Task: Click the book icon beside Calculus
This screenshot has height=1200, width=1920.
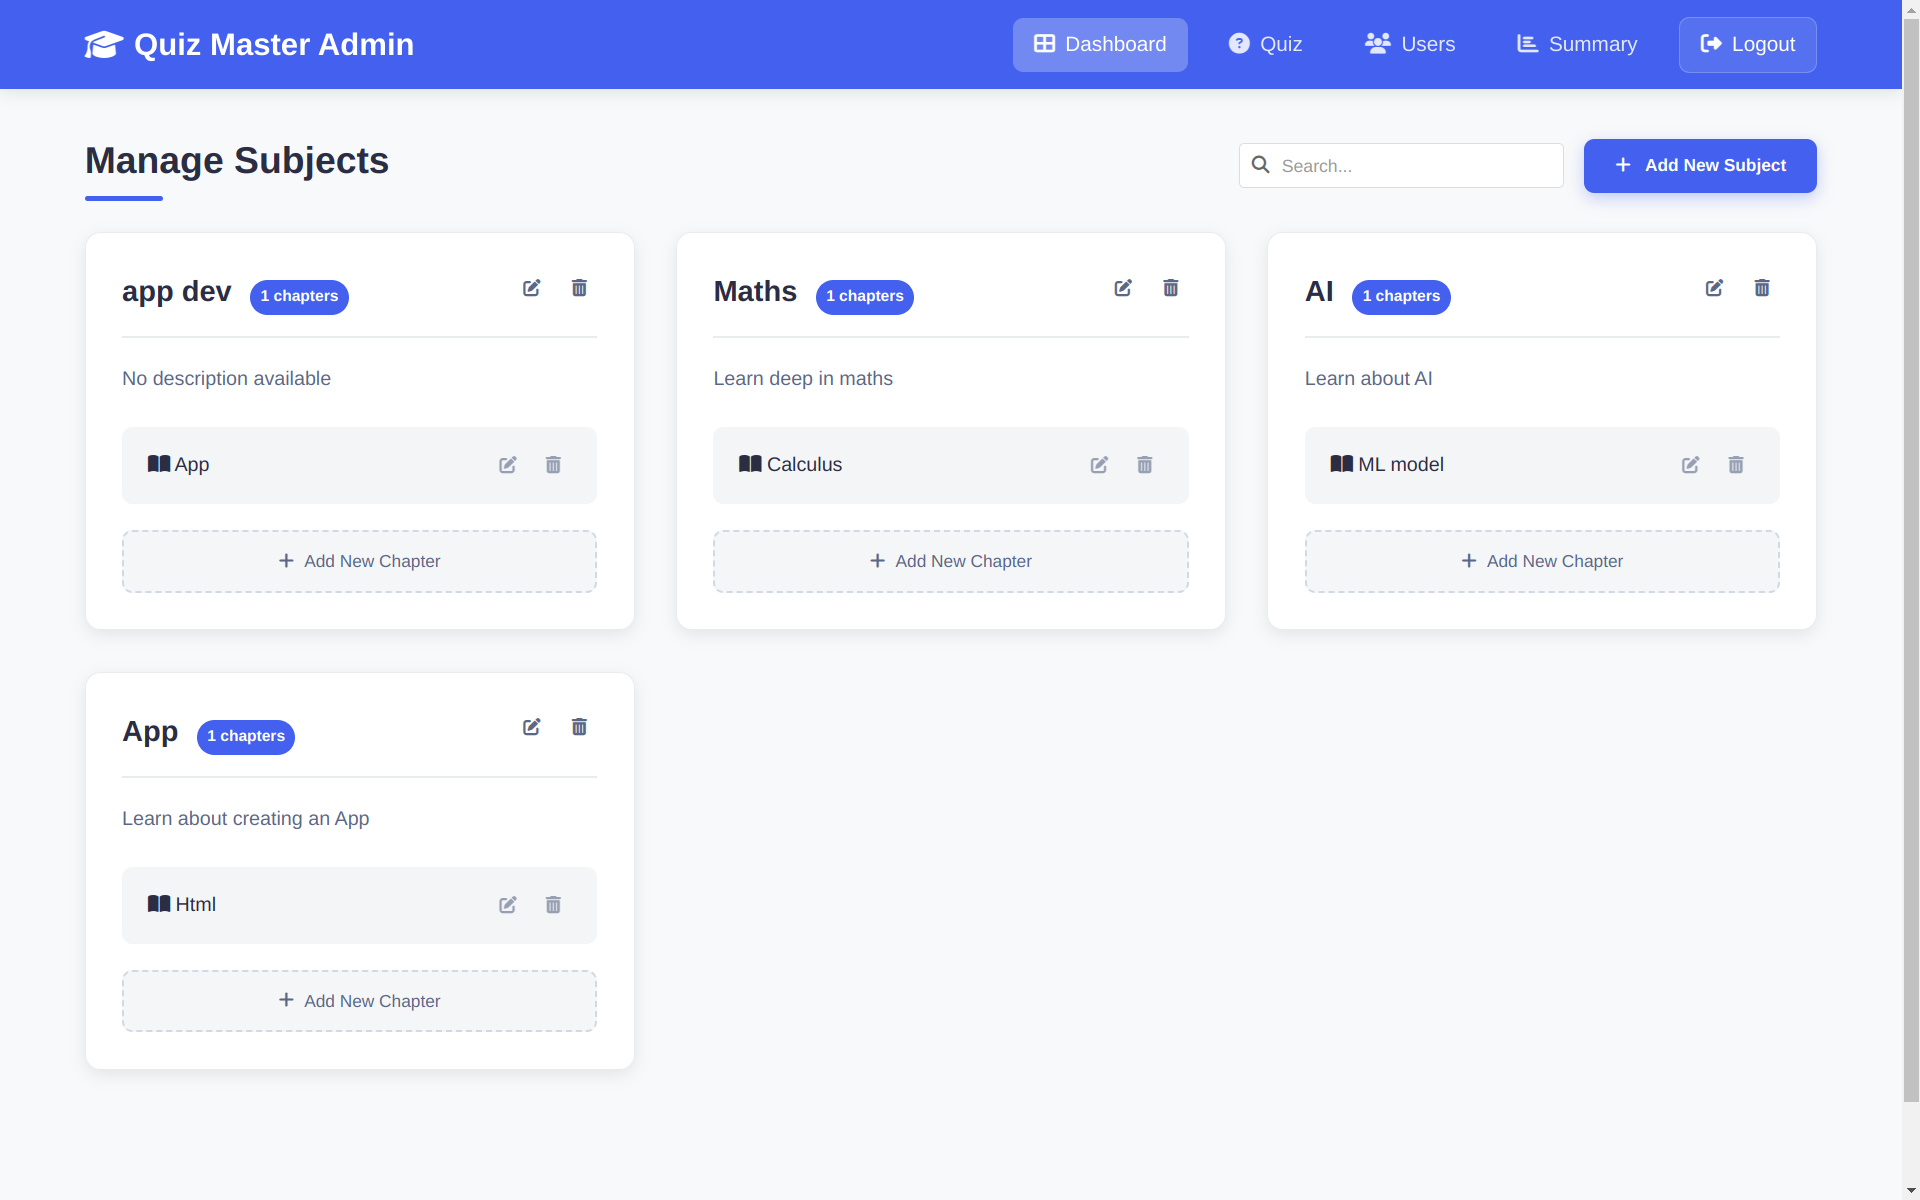Action: coord(750,464)
